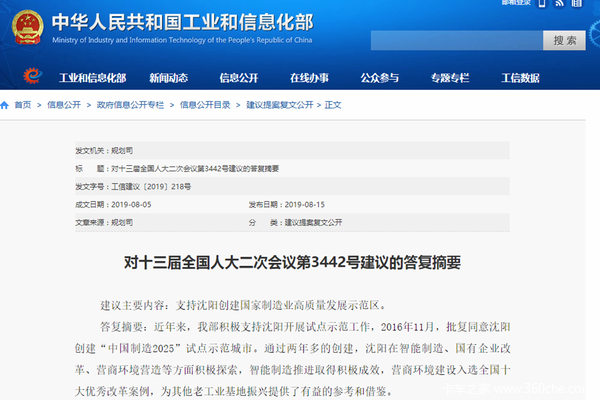
Task: Open the 在线办事 nav menu
Action: coord(310,78)
